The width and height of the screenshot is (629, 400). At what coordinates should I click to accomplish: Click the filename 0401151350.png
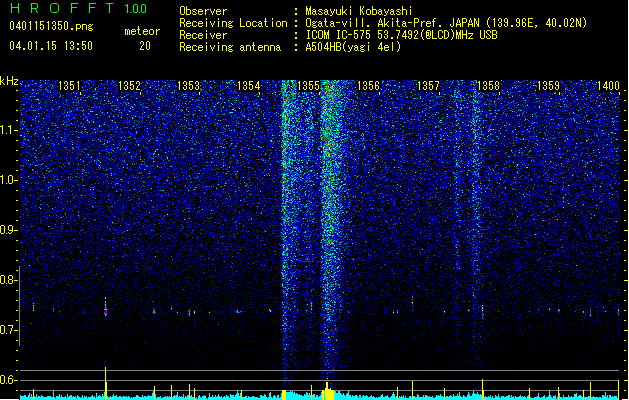[51, 26]
